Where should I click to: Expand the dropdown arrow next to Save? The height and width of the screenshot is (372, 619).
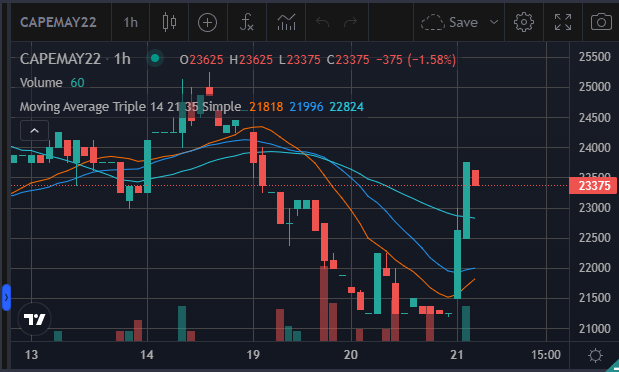pos(494,22)
